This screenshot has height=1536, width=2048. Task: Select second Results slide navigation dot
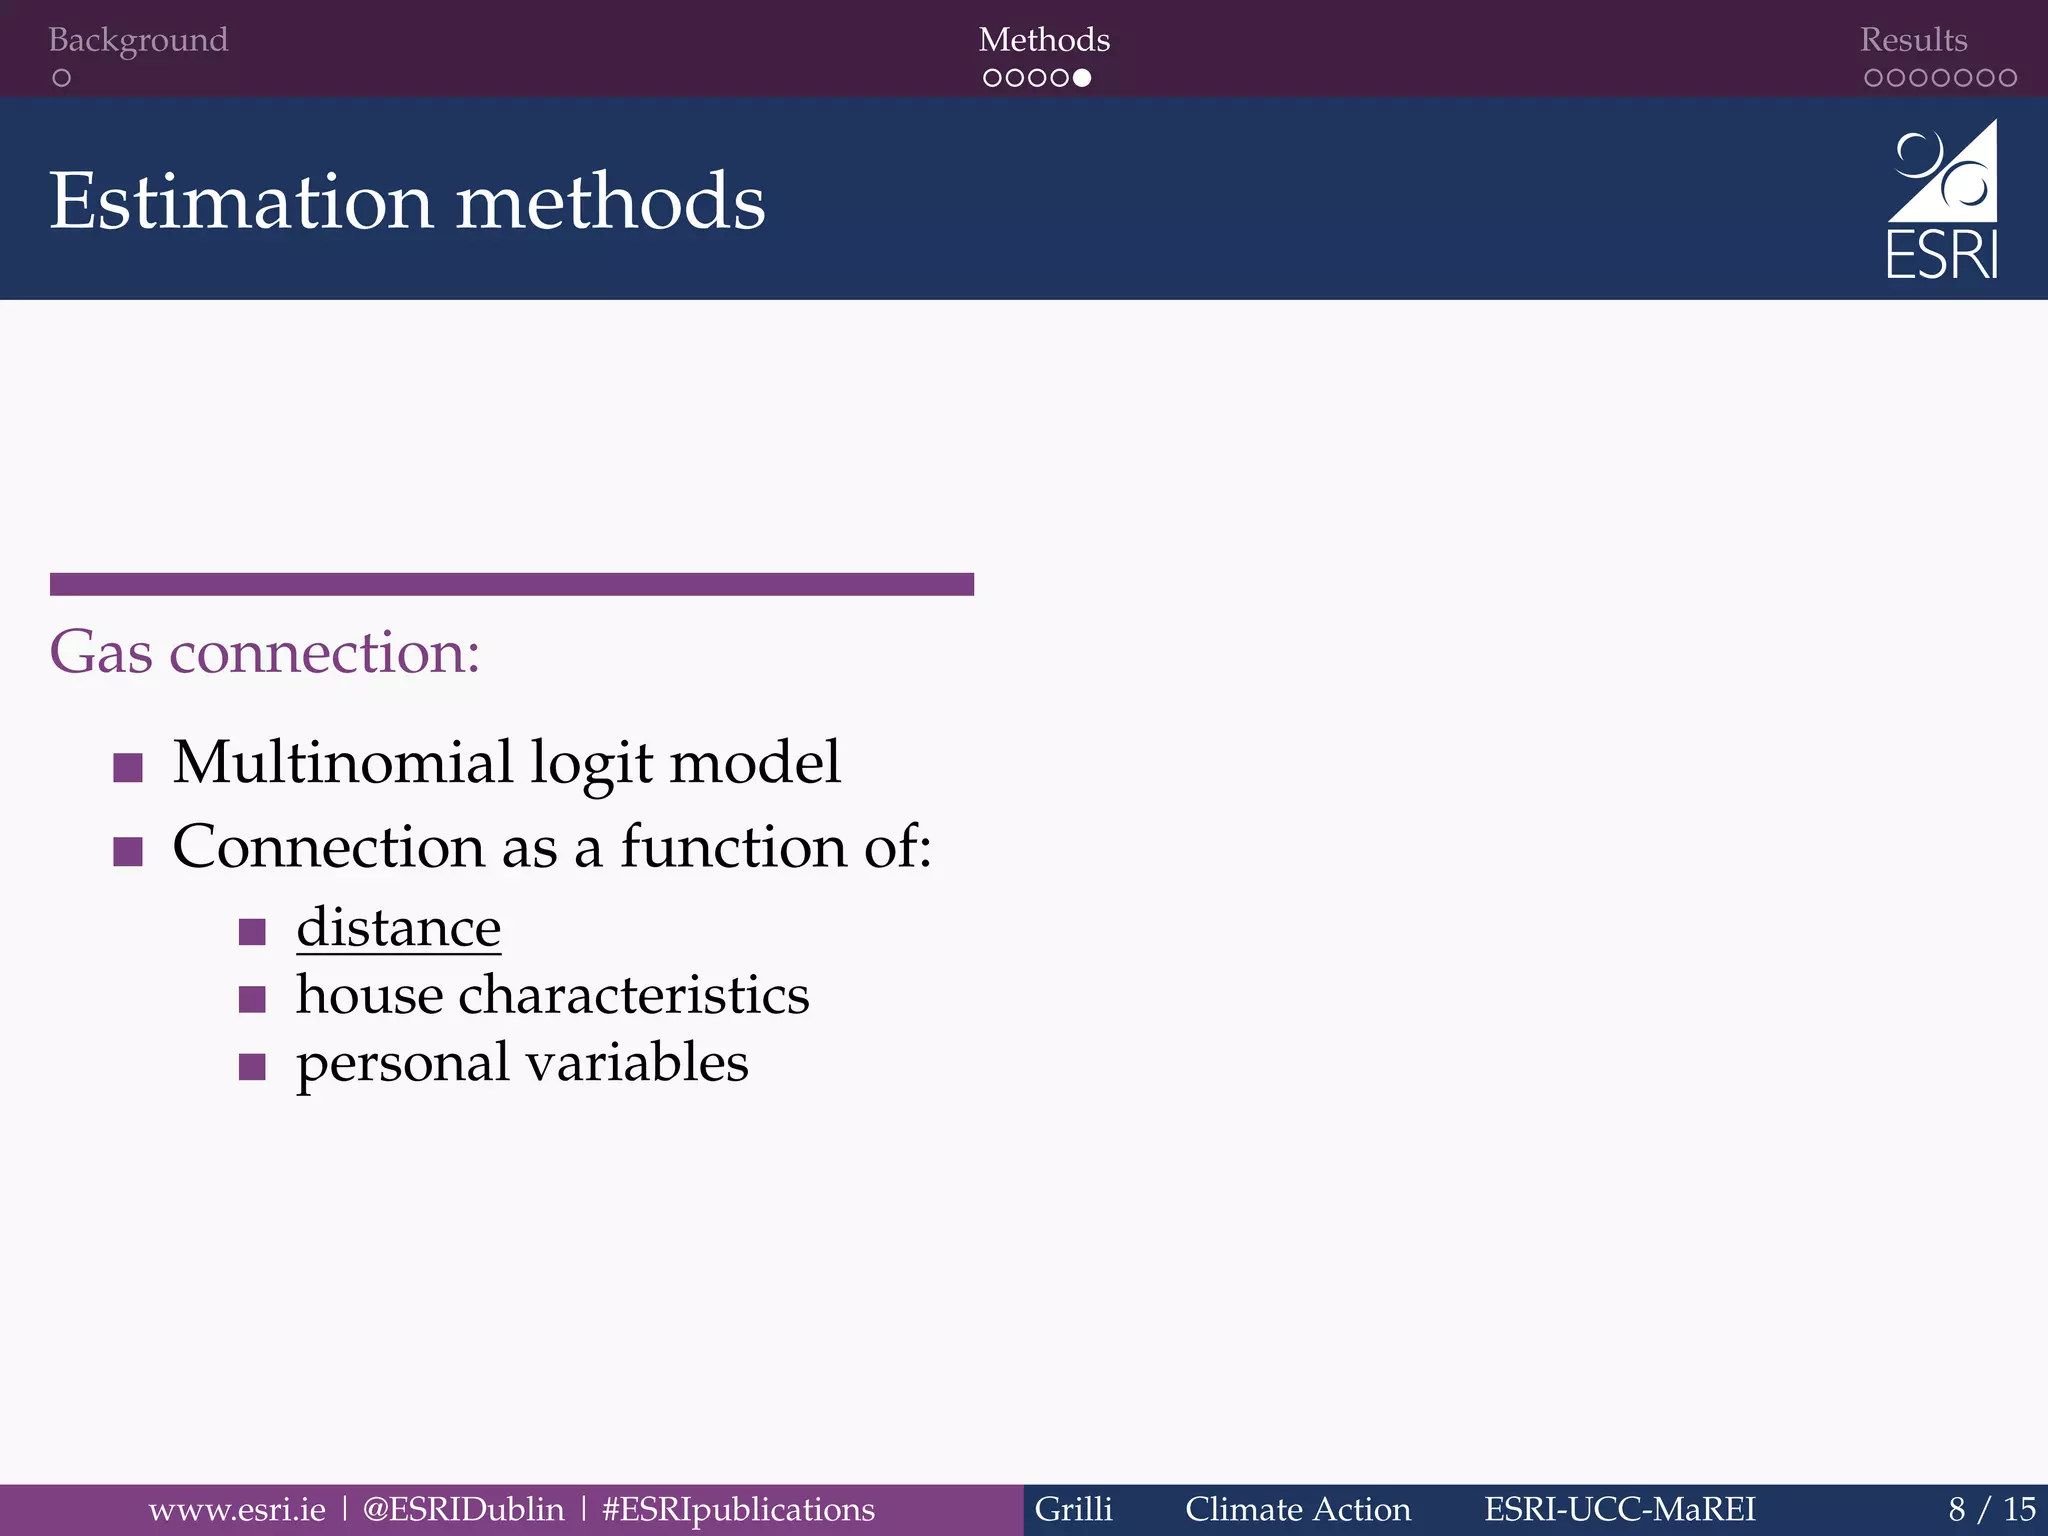coord(1896,78)
